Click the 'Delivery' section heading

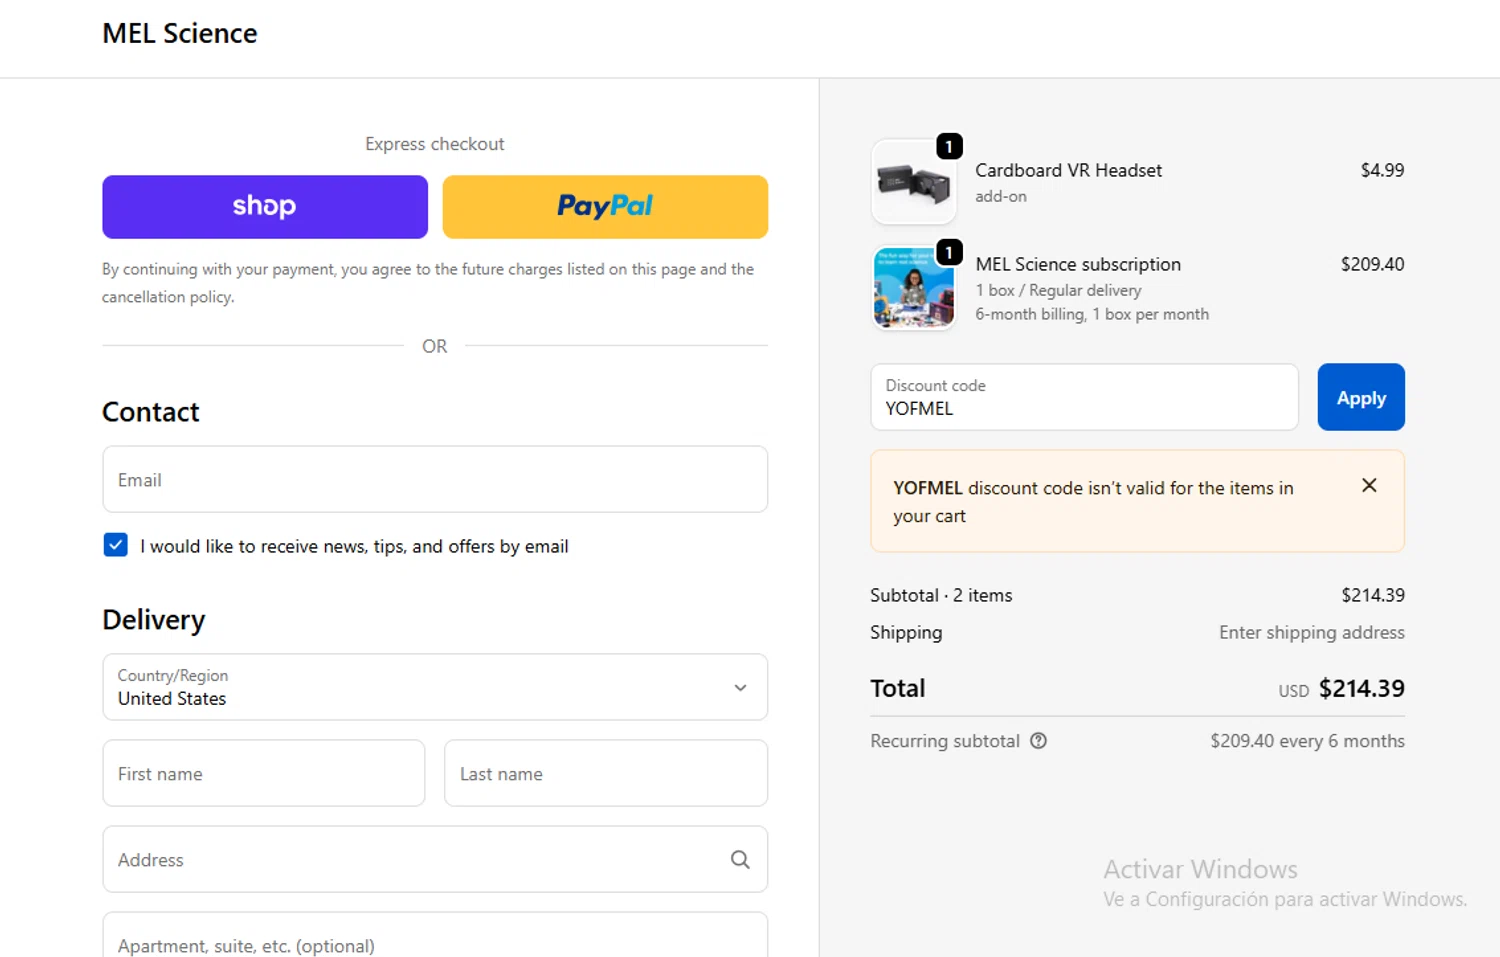tap(154, 620)
